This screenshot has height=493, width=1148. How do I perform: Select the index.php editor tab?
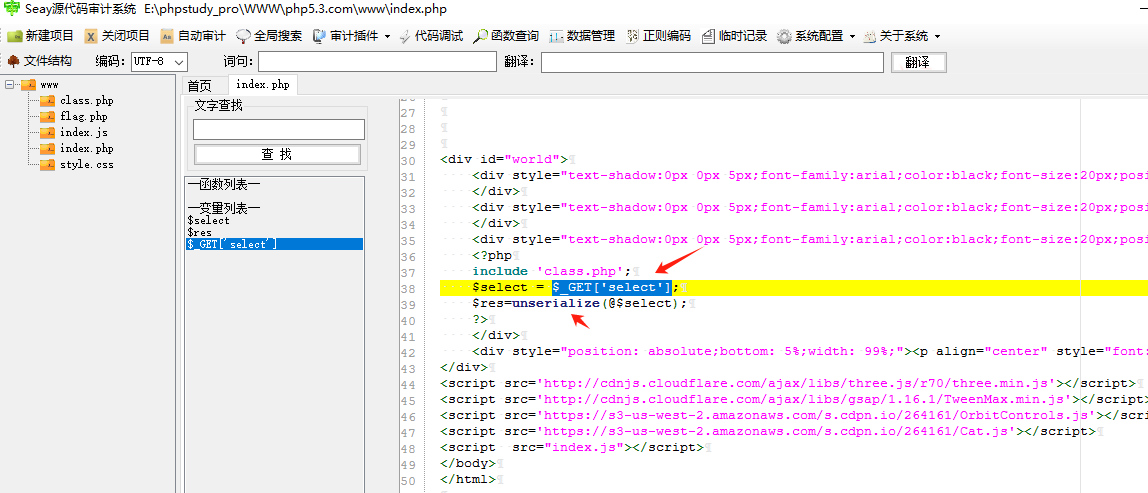click(x=263, y=85)
